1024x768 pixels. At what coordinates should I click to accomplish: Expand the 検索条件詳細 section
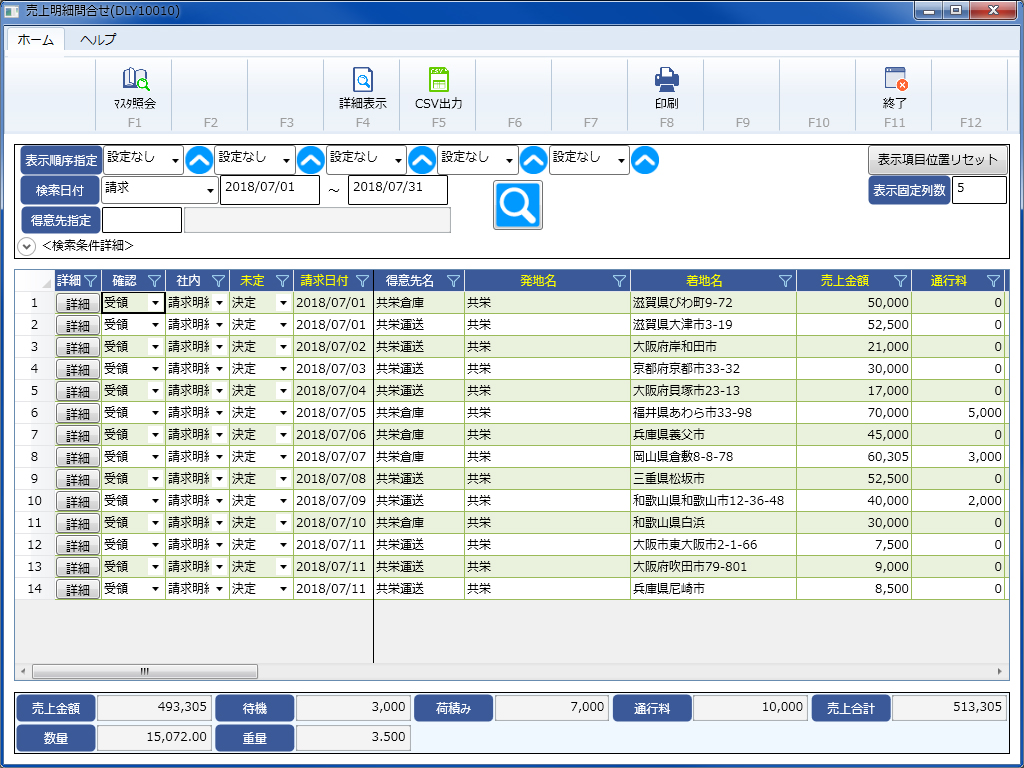(26, 246)
